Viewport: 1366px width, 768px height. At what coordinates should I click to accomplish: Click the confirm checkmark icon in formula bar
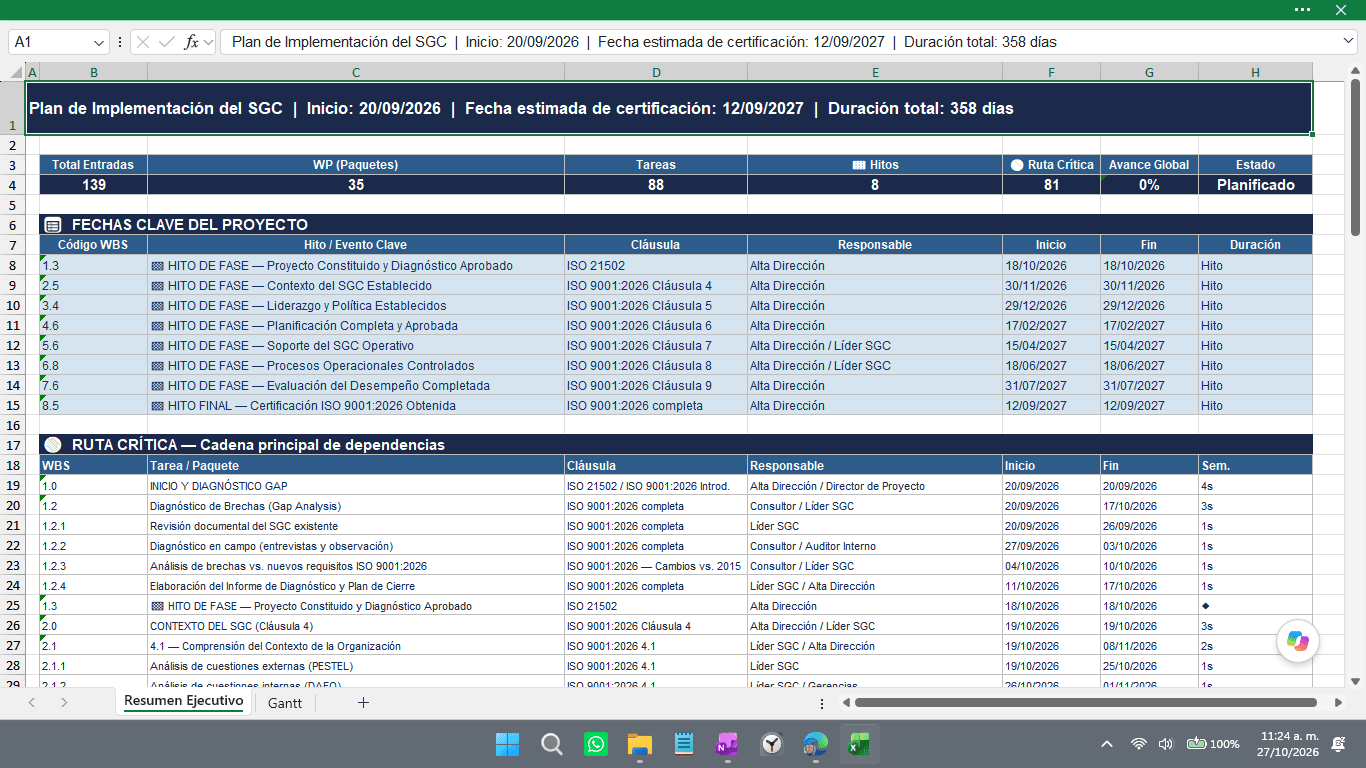tap(167, 42)
